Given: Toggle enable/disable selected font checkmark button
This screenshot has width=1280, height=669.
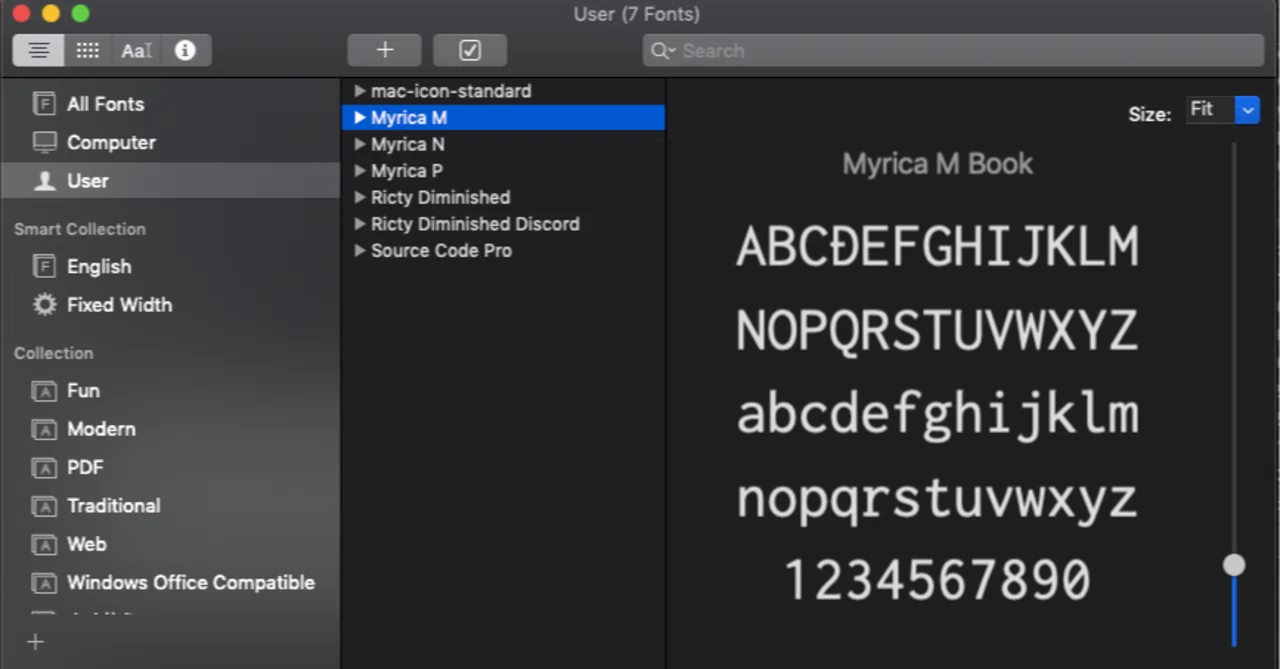Looking at the screenshot, I should tap(470, 50).
